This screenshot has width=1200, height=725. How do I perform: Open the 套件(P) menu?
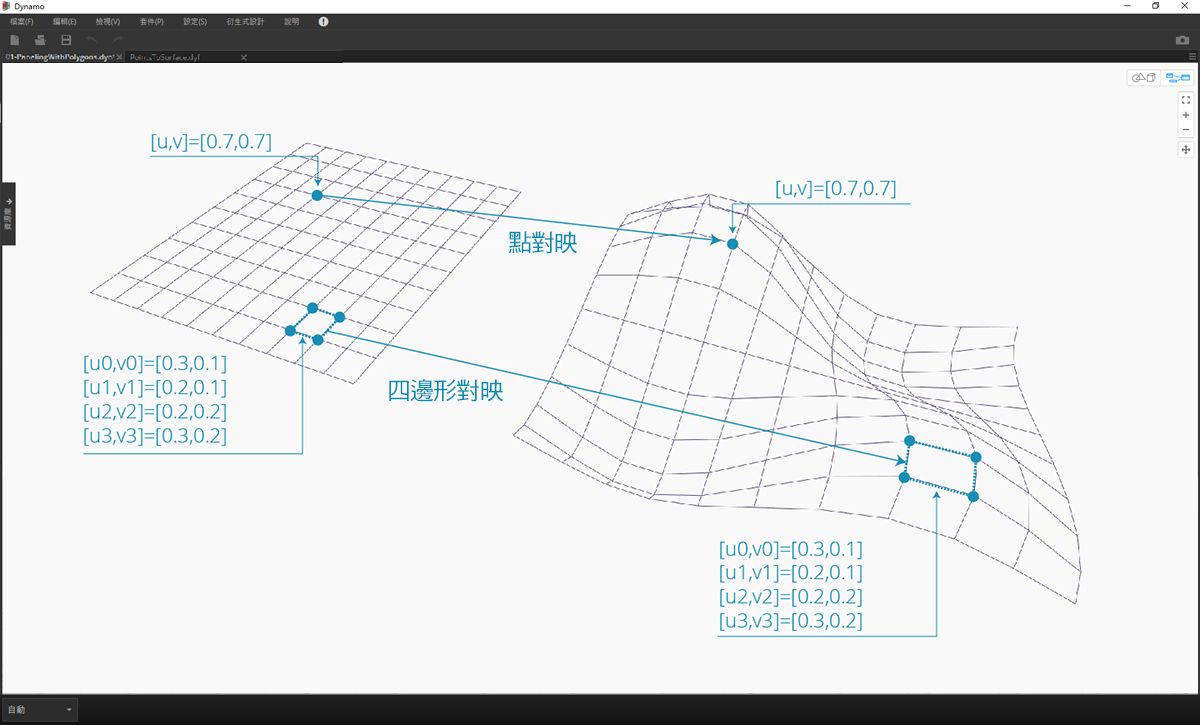[151, 21]
